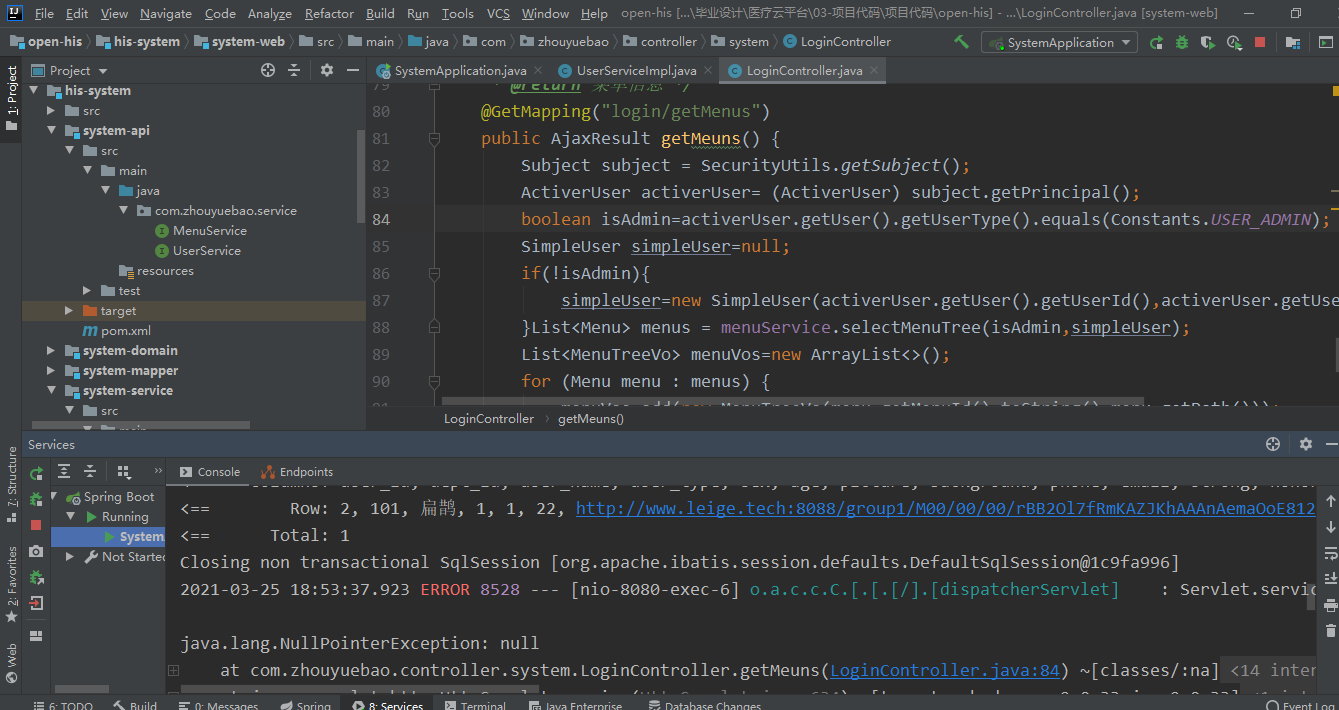Click the camera thread dump icon
This screenshot has height=710, width=1339.
click(x=36, y=551)
